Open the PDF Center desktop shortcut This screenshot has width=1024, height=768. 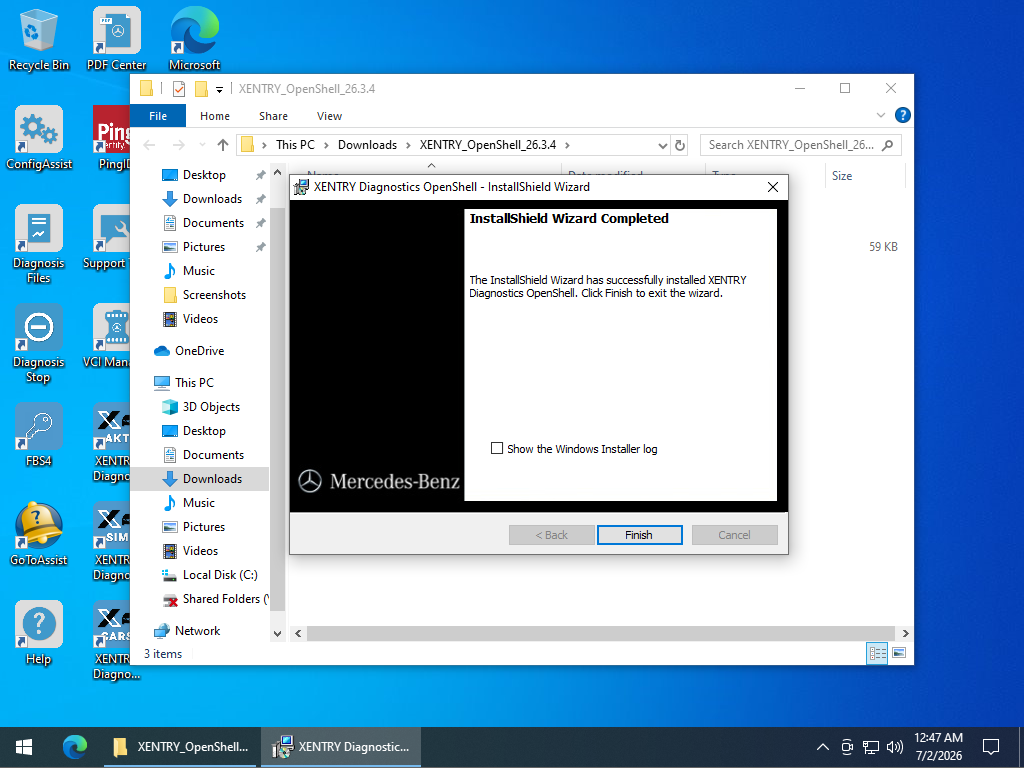[x=116, y=39]
